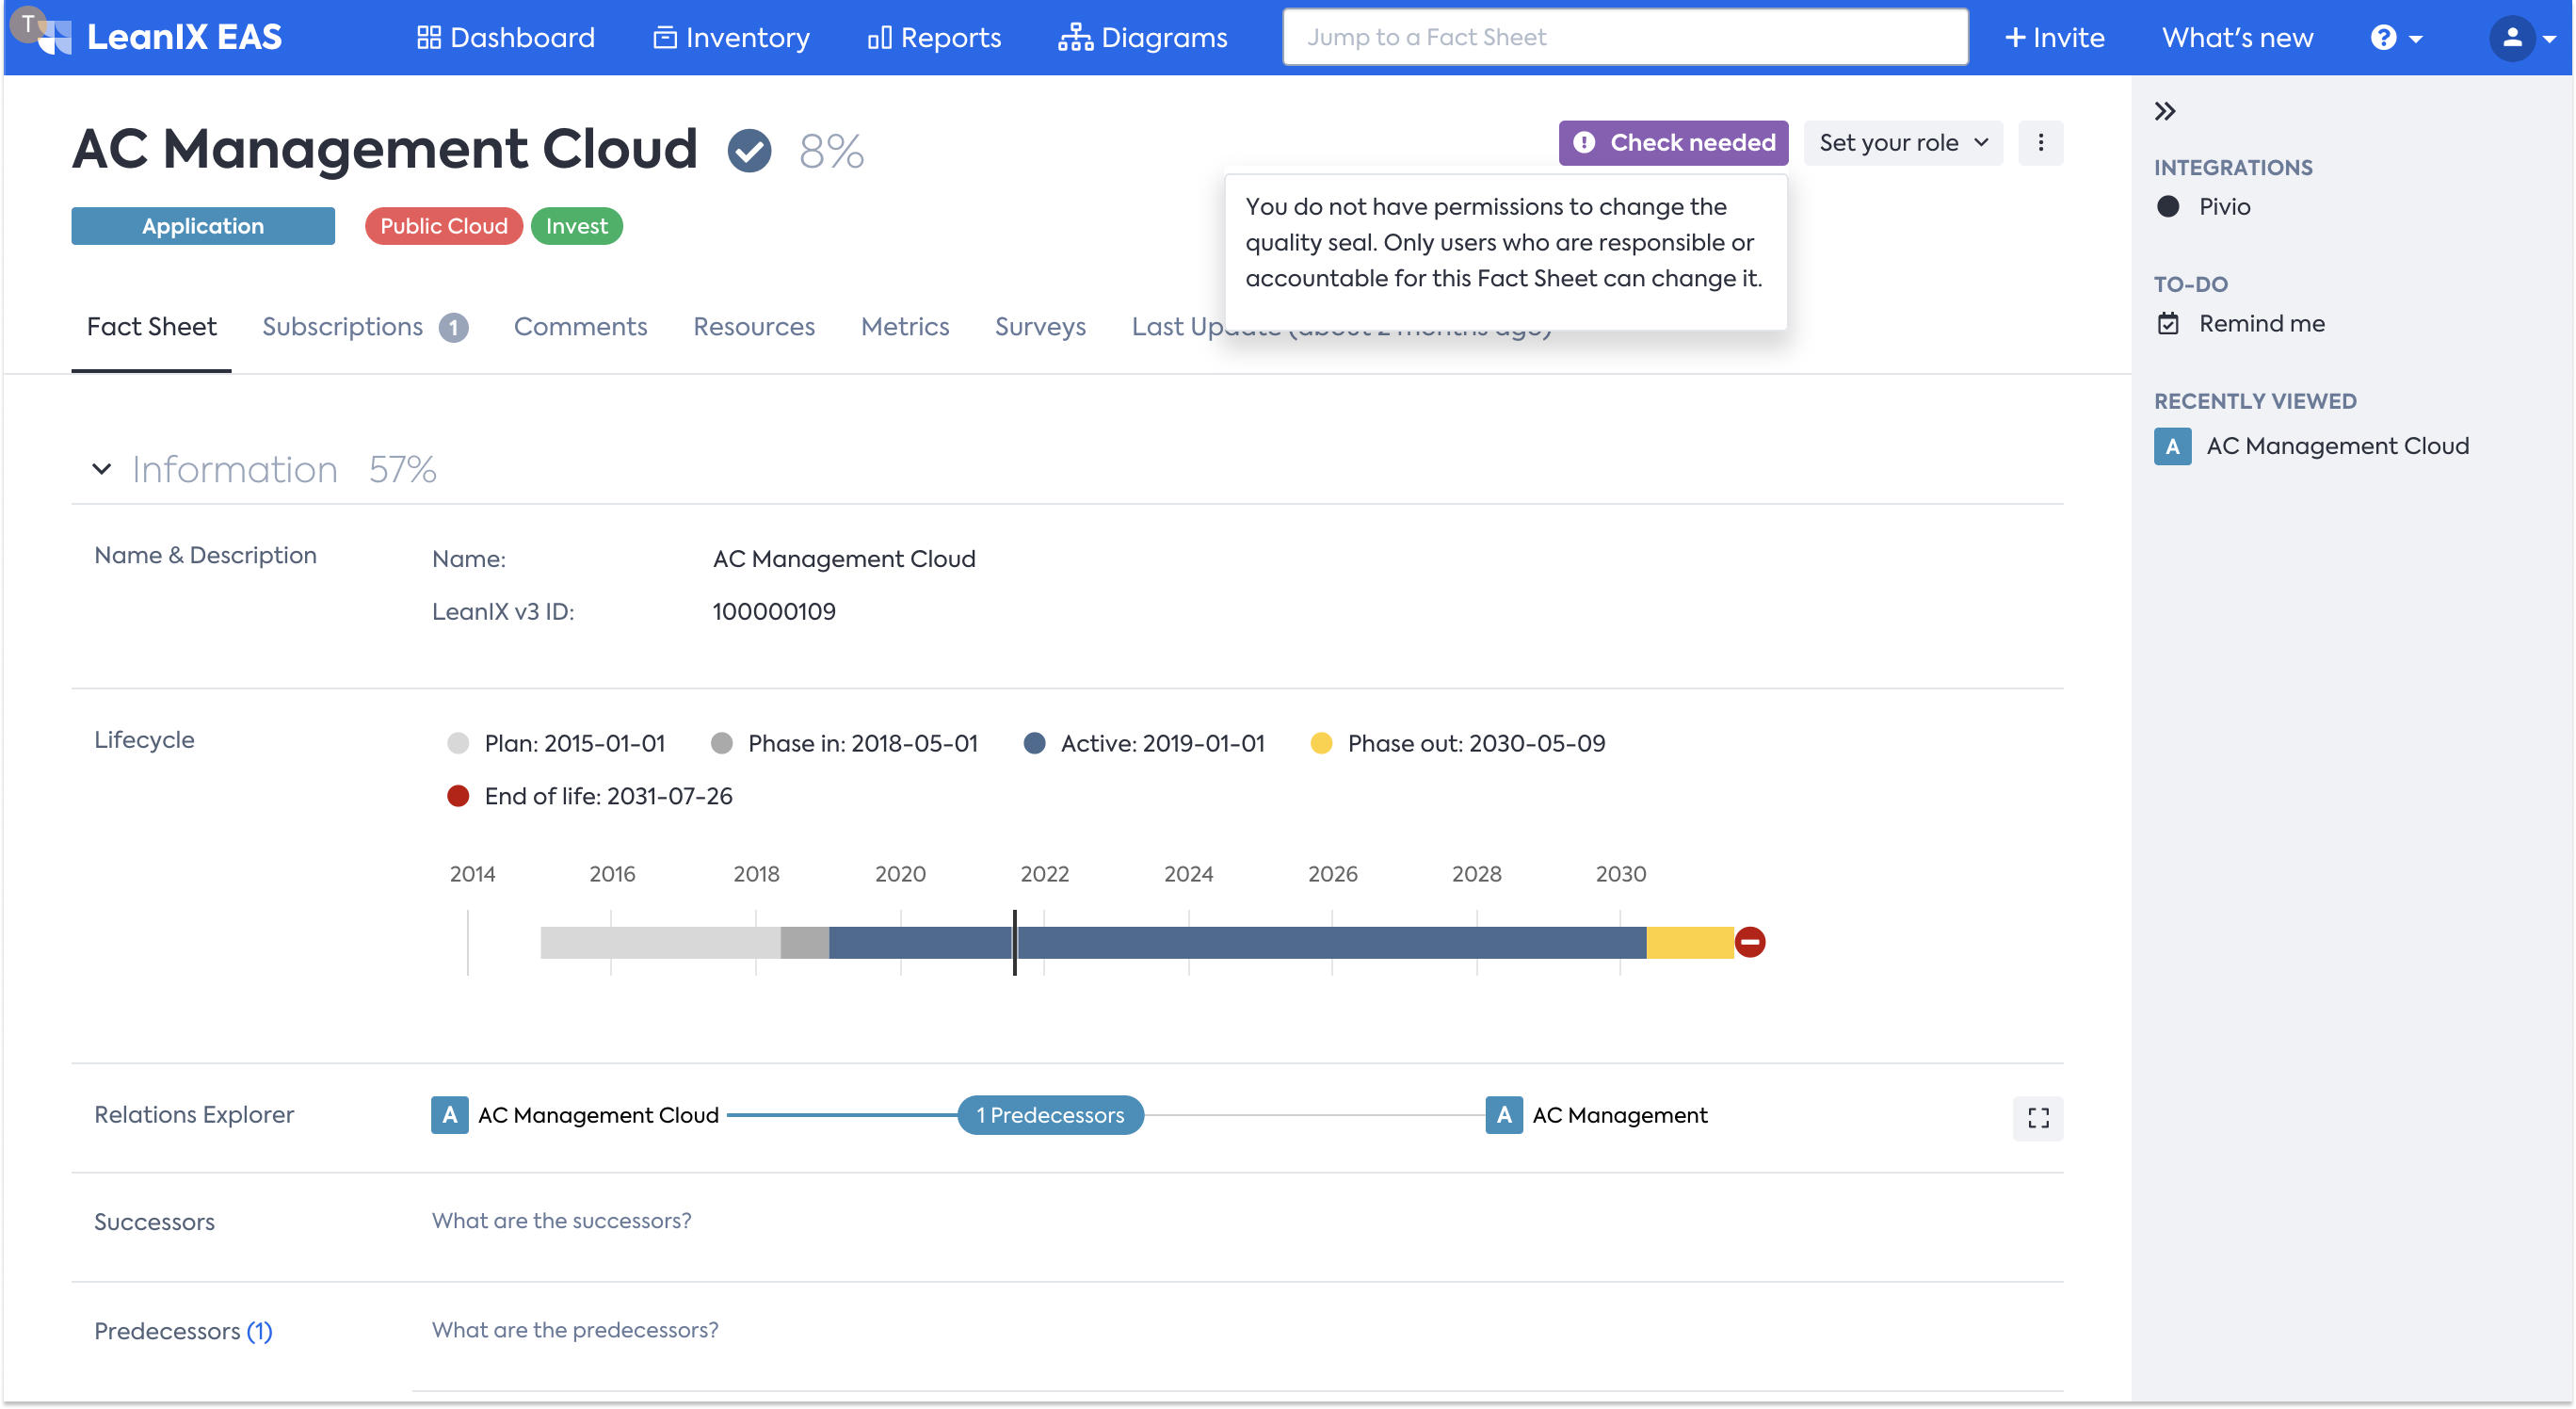Screen dimensions: 2576x1409
Task: Open fullscreen Relations Explorer icon
Action: point(2037,1117)
